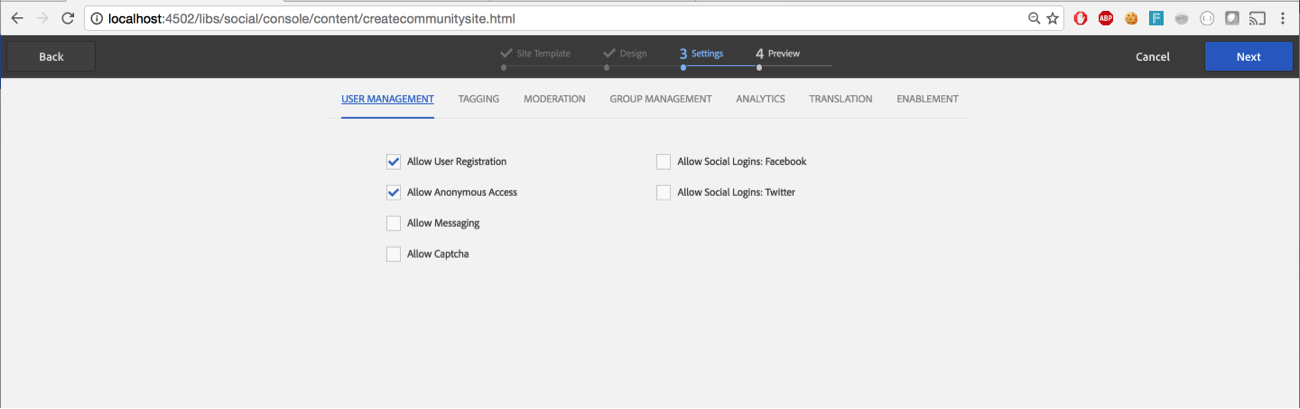Click the browser reload page icon

tap(68, 18)
